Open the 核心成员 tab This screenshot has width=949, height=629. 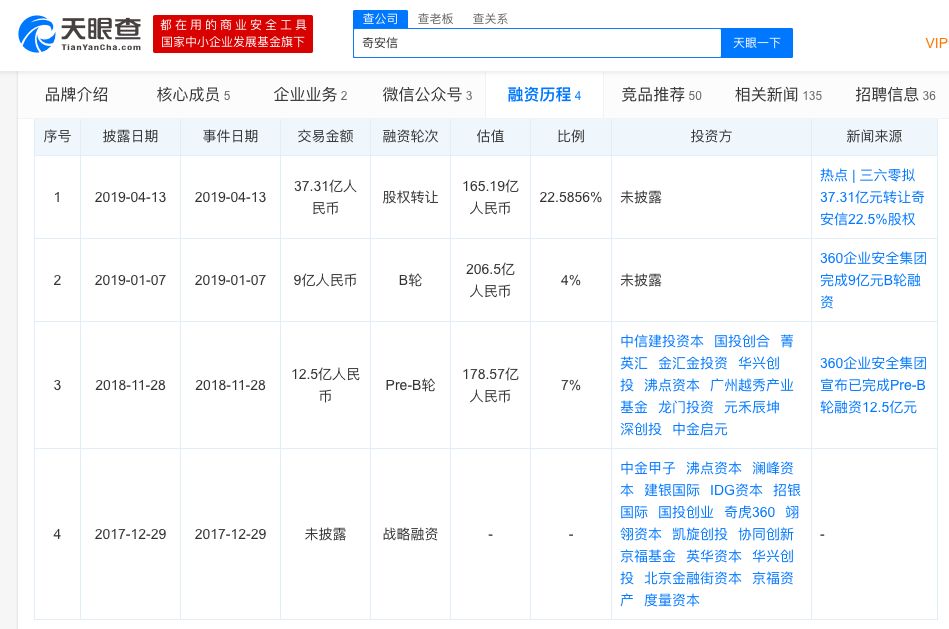[193, 95]
